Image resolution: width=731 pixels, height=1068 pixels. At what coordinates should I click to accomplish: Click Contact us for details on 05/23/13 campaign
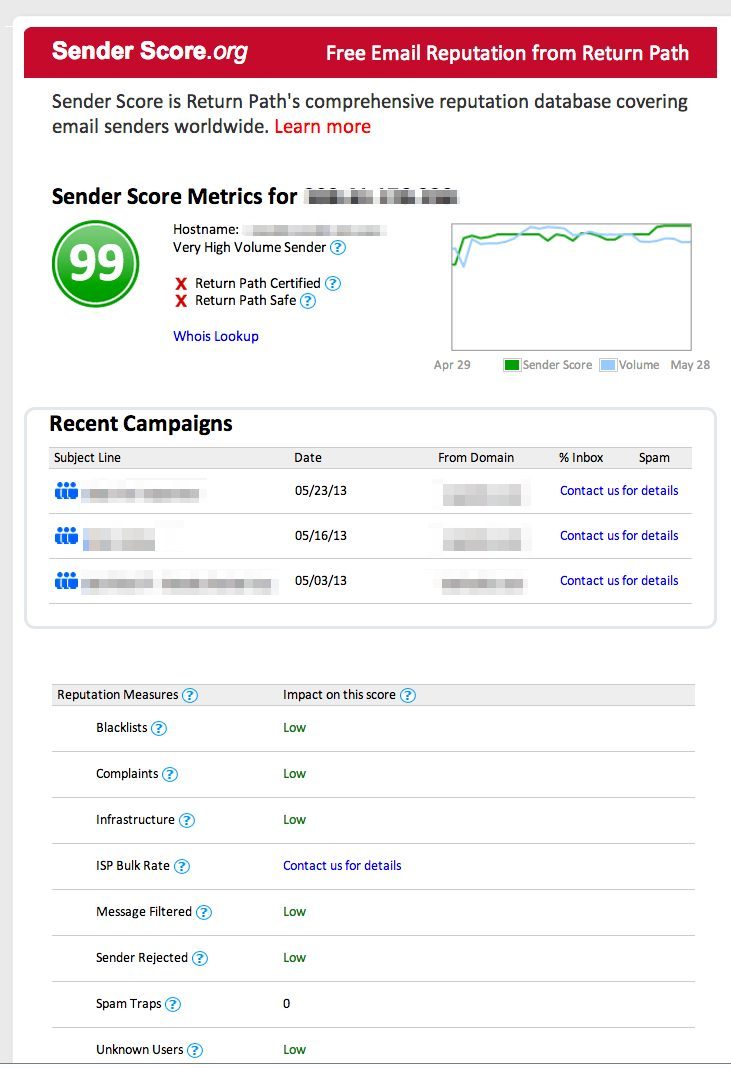click(x=619, y=490)
